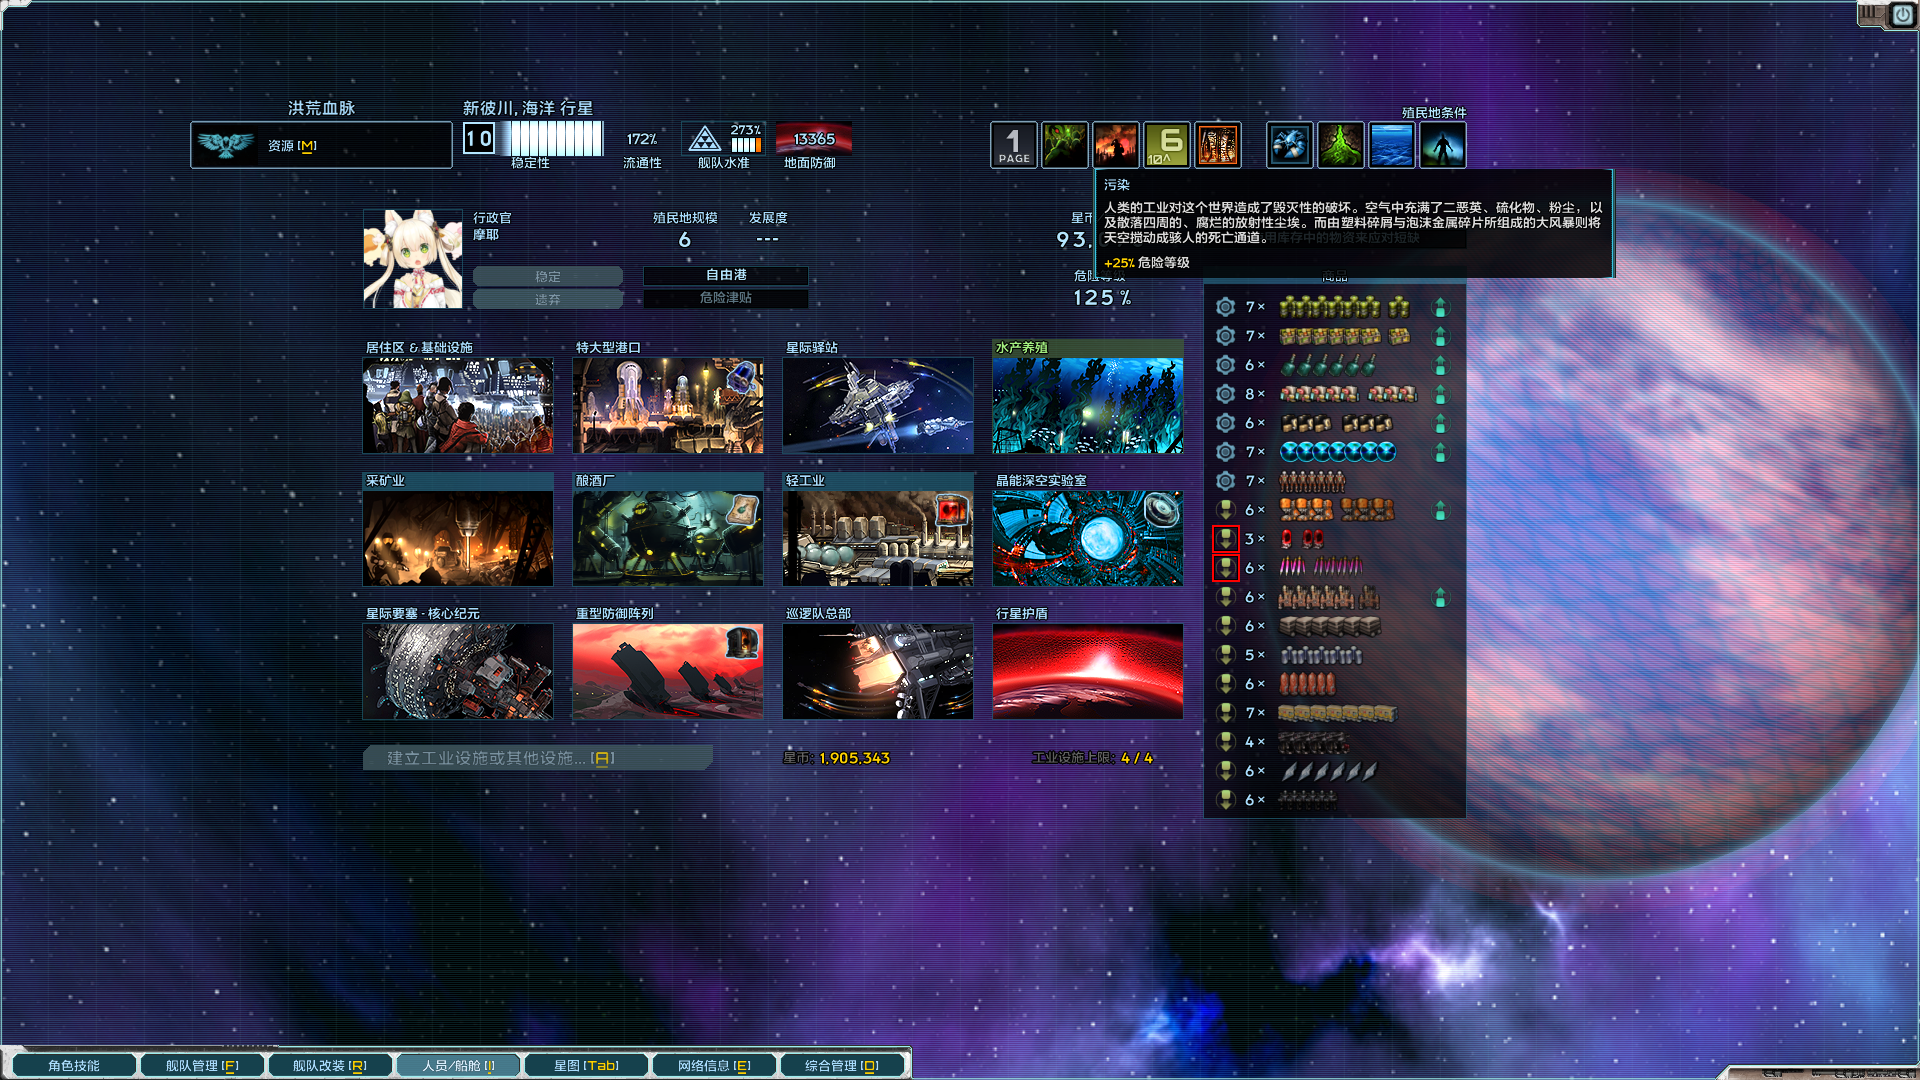Screen dimensions: 1920x1080
Task: Toggle the 自由港 free port option
Action: pos(726,275)
